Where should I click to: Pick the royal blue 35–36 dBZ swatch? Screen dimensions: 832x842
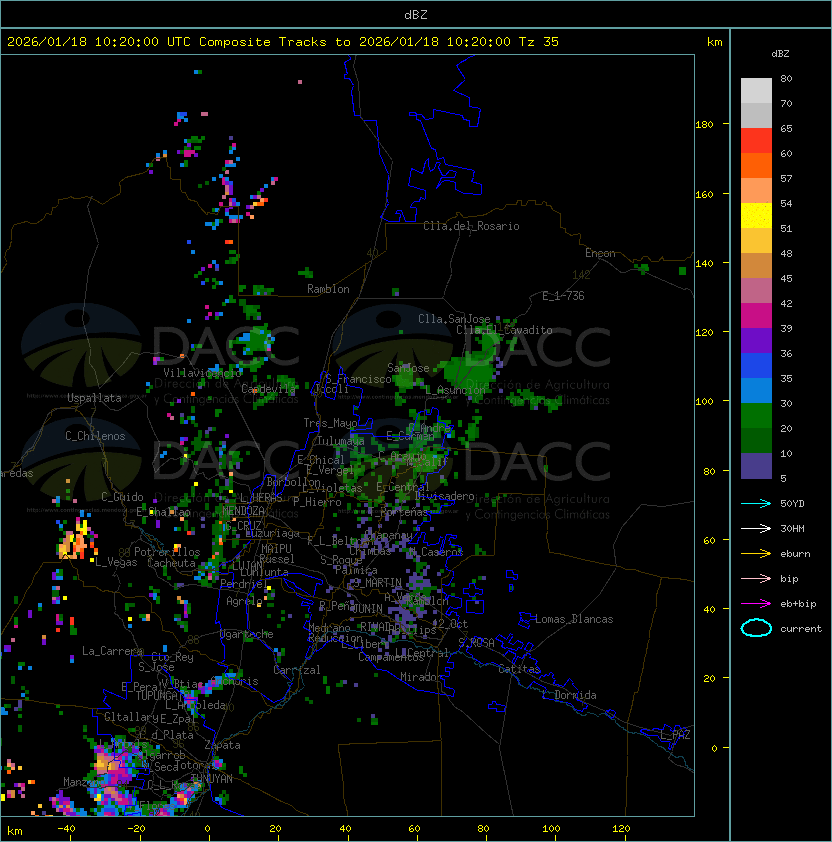756,365
